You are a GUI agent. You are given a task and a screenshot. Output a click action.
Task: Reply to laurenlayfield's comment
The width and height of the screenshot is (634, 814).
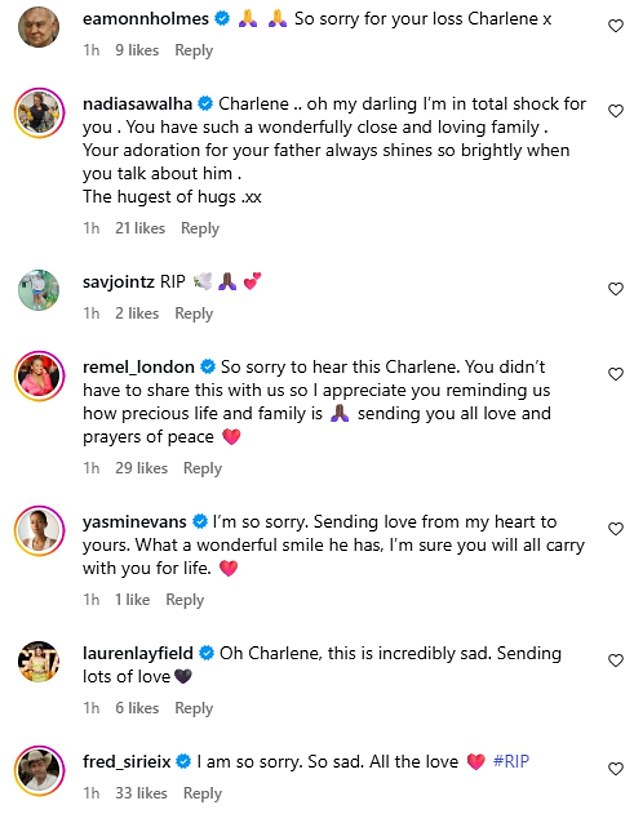pyautogui.click(x=194, y=708)
